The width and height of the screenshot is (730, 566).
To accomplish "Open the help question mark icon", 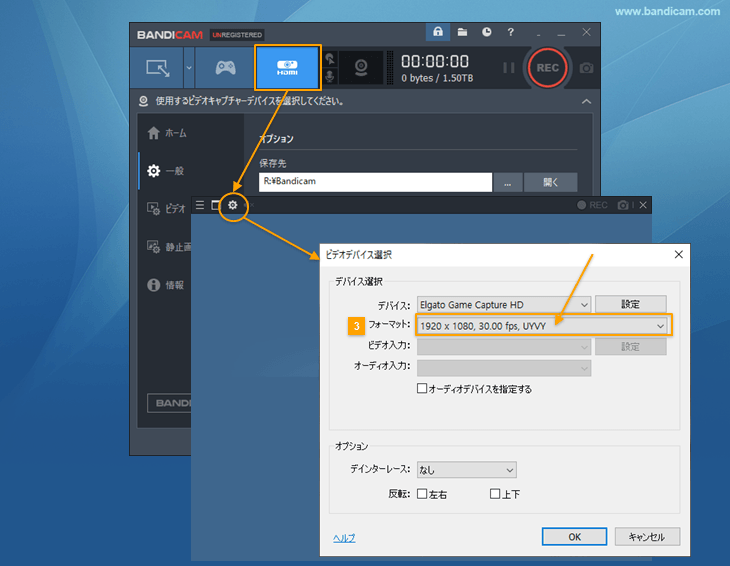I will [x=511, y=32].
